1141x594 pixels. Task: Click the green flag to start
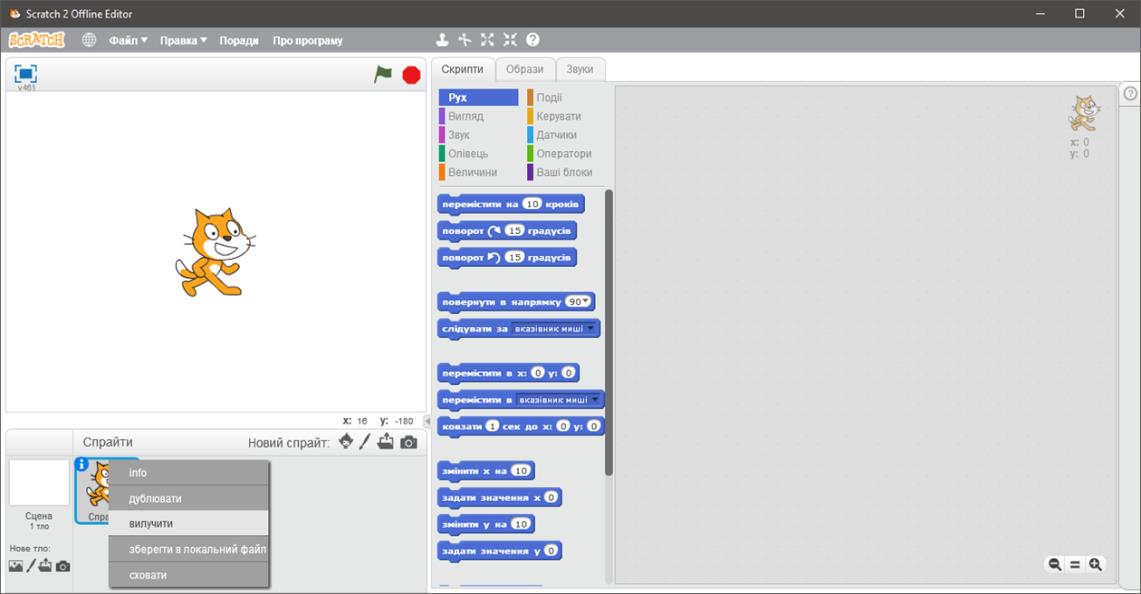383,74
